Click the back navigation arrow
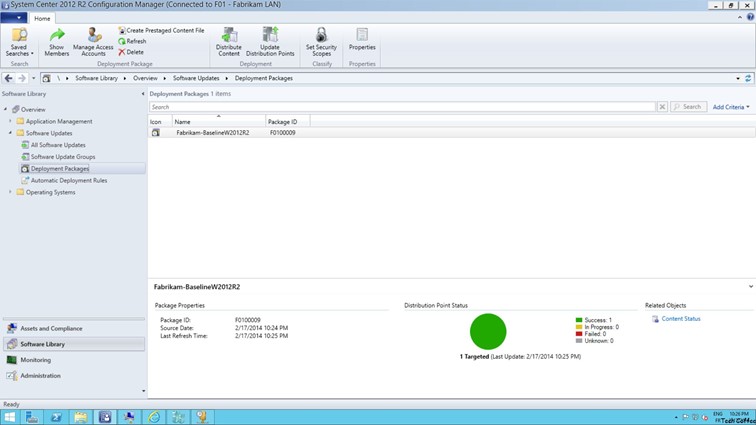Screen dimensions: 756x425 (x=8, y=78)
